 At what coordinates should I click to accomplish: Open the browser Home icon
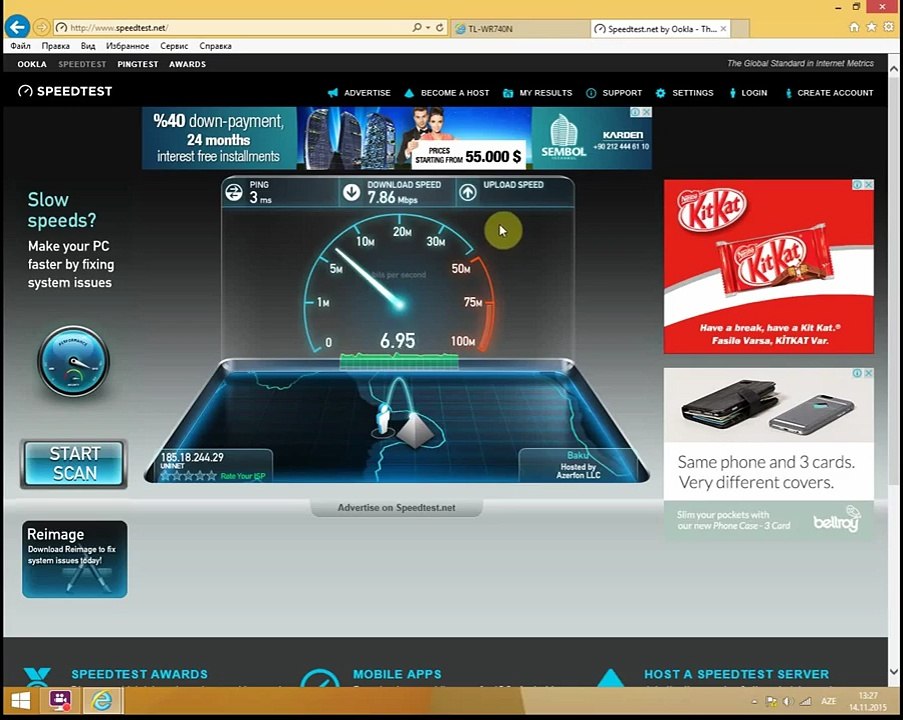point(854,27)
